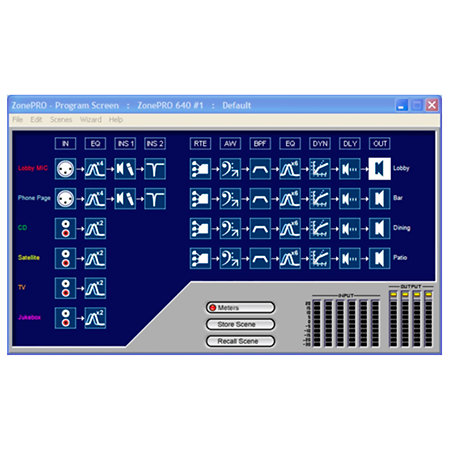The width and height of the screenshot is (450, 450).
Task: Open the Patio output speaker module
Action: pyautogui.click(x=380, y=258)
